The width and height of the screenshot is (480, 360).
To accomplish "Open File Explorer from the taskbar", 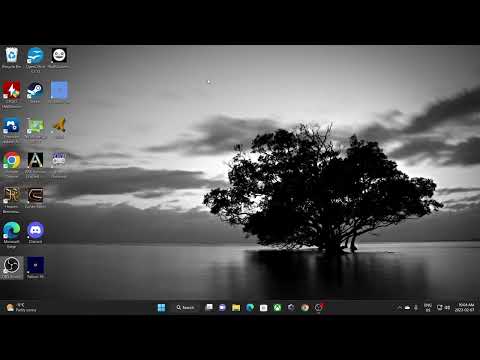I will tap(236, 308).
